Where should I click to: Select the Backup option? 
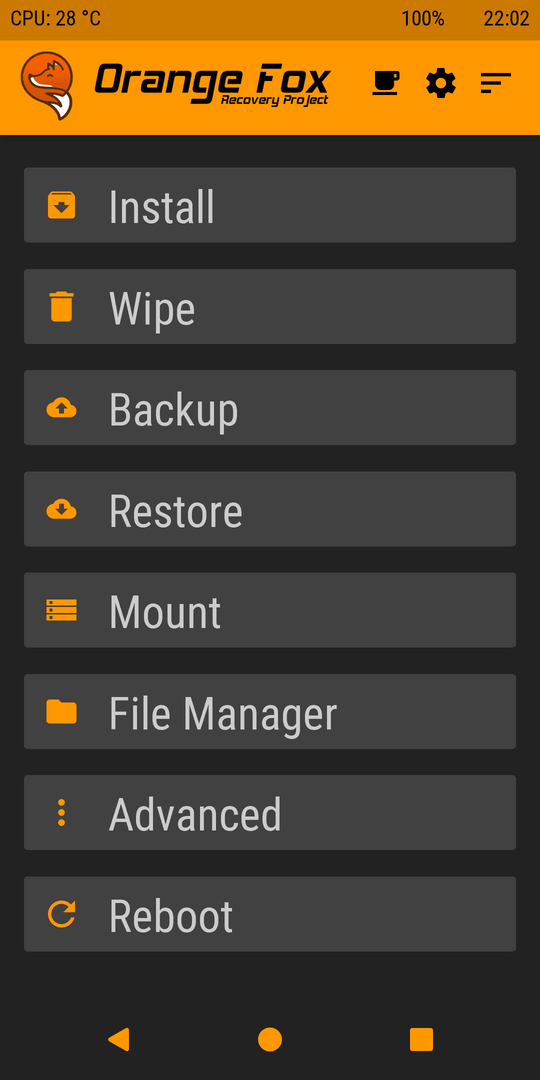270,408
